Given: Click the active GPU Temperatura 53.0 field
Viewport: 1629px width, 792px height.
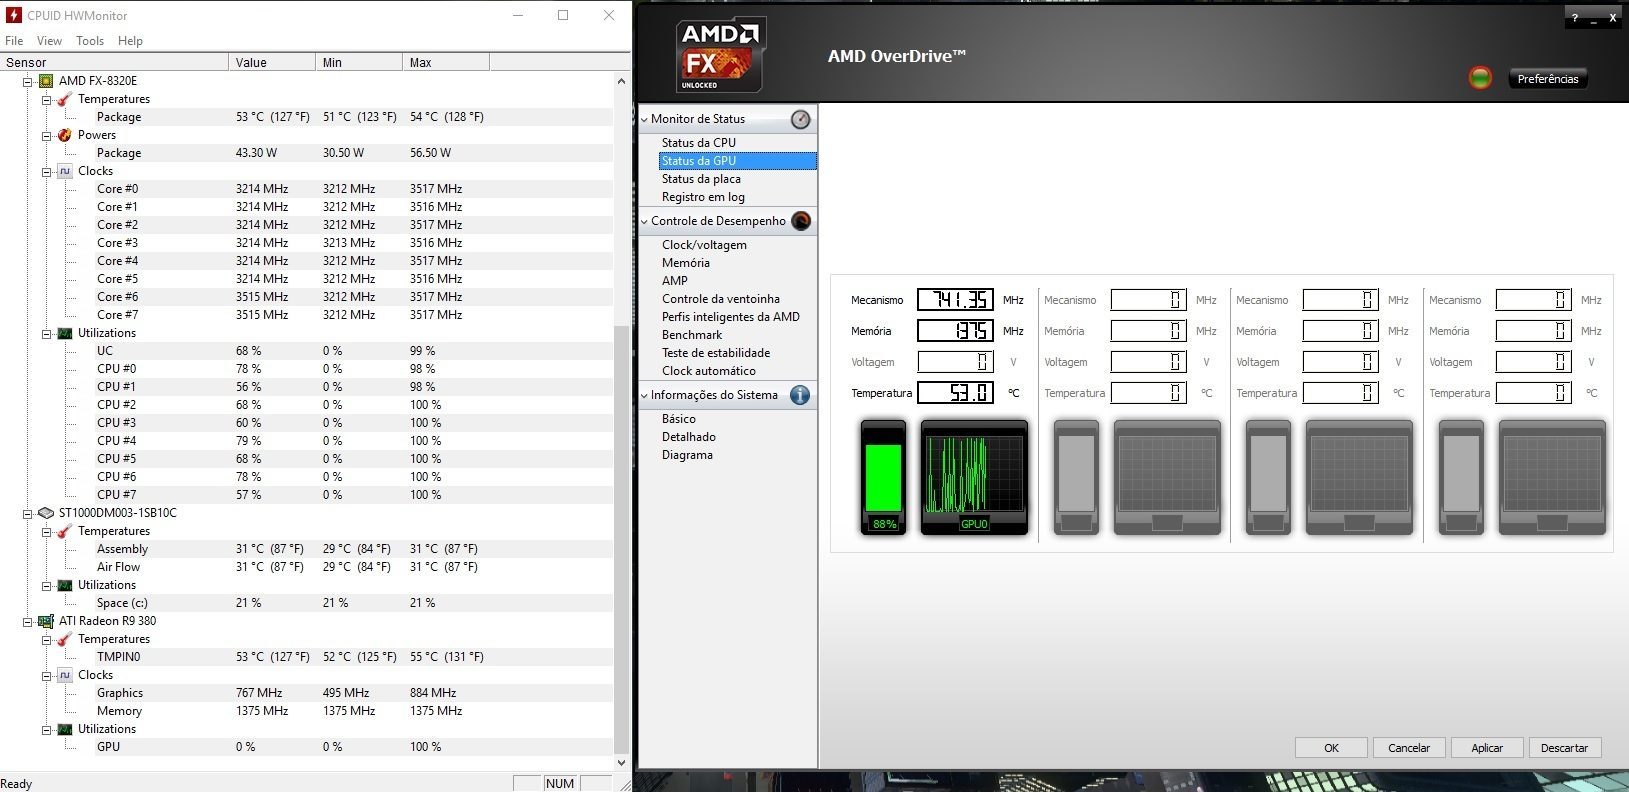Looking at the screenshot, I should (x=955, y=393).
